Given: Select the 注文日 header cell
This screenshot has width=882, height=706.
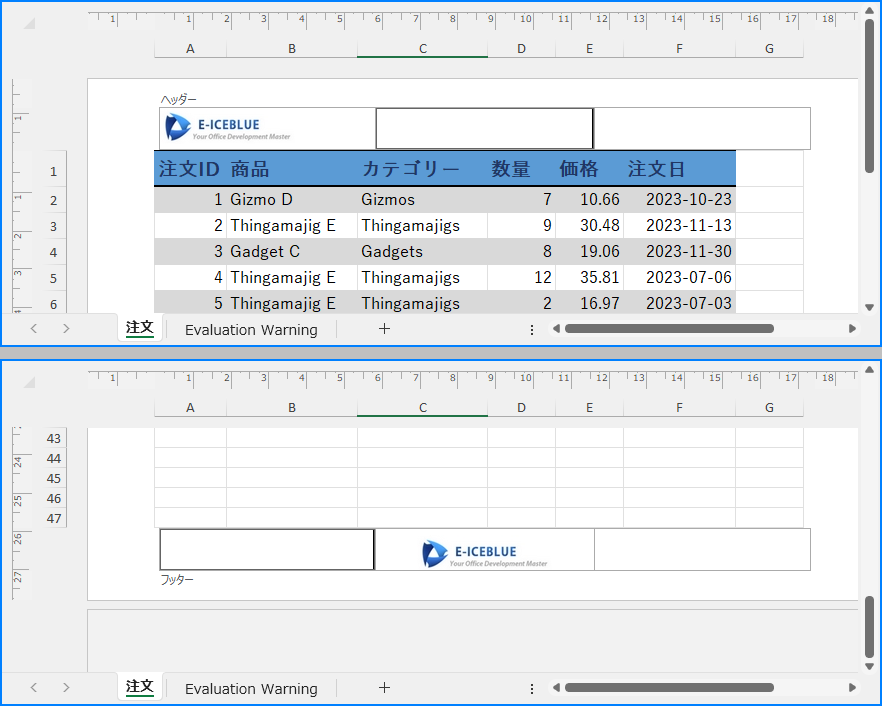Looking at the screenshot, I should 679,169.
